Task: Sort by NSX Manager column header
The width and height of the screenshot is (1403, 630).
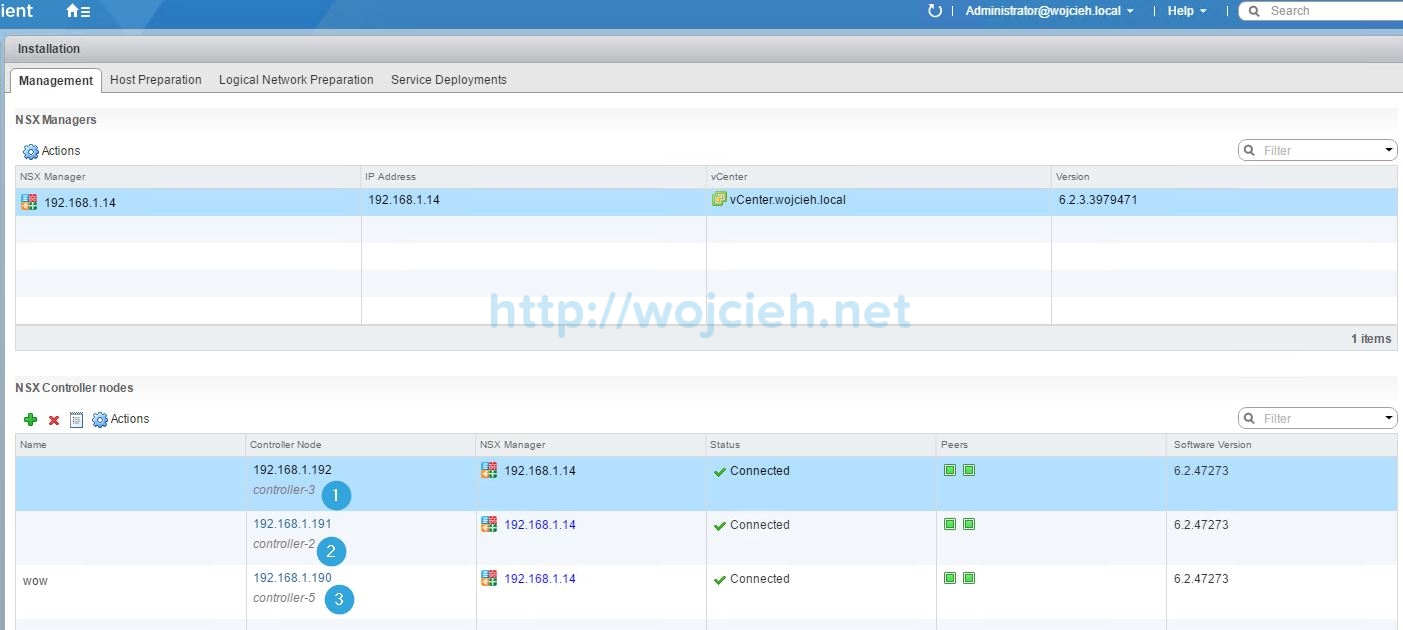Action: click(x=188, y=177)
